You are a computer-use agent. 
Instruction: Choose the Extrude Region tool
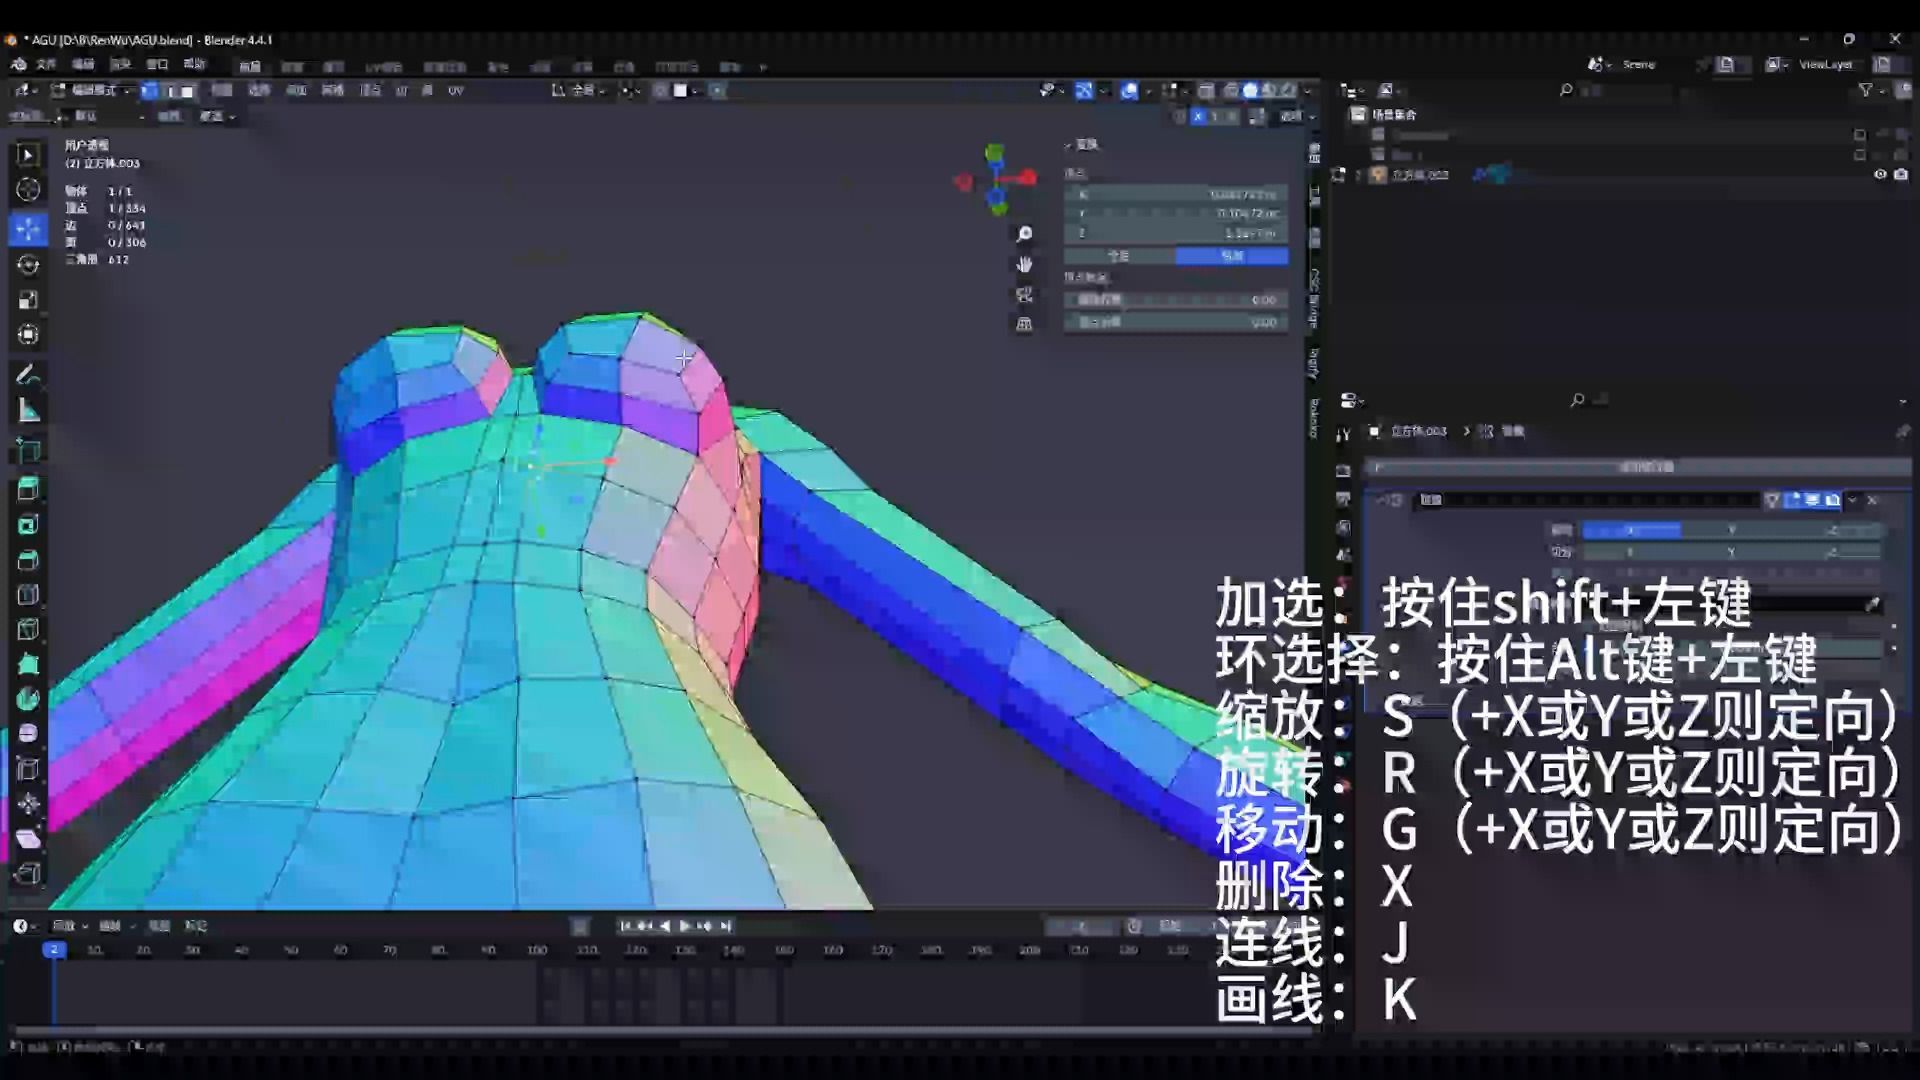(28, 489)
